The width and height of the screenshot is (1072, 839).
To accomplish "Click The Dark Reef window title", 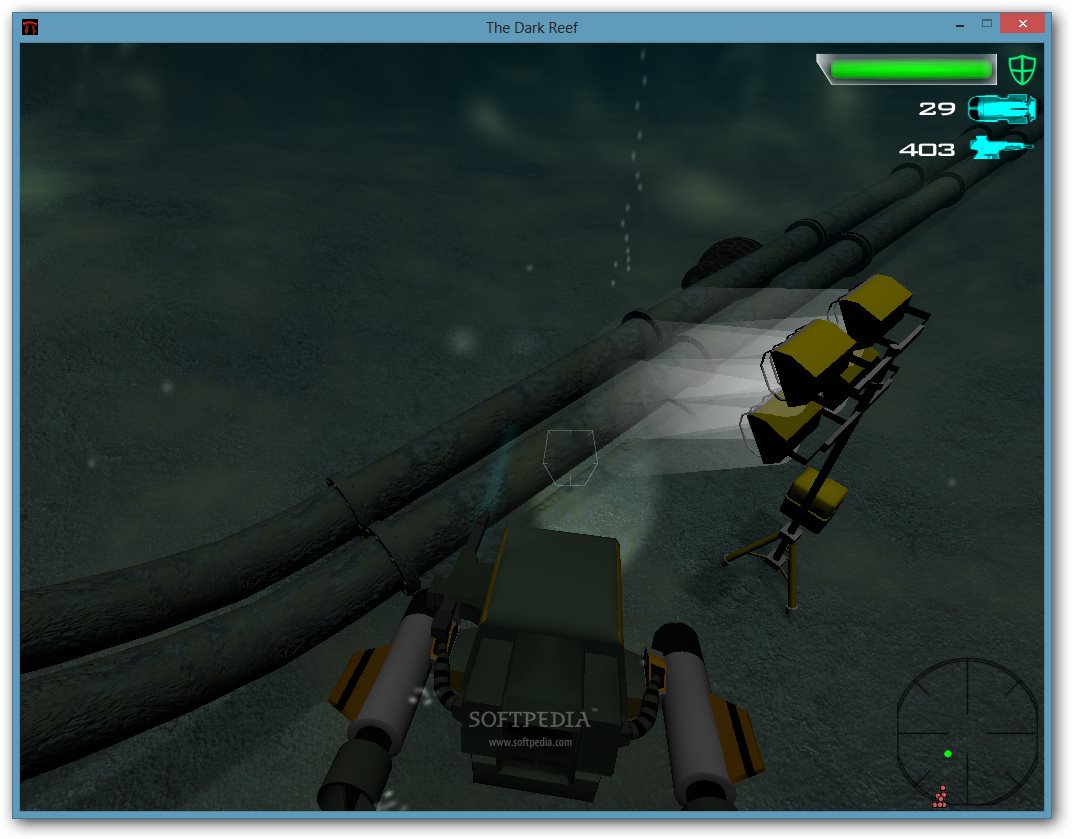I will tap(531, 28).
